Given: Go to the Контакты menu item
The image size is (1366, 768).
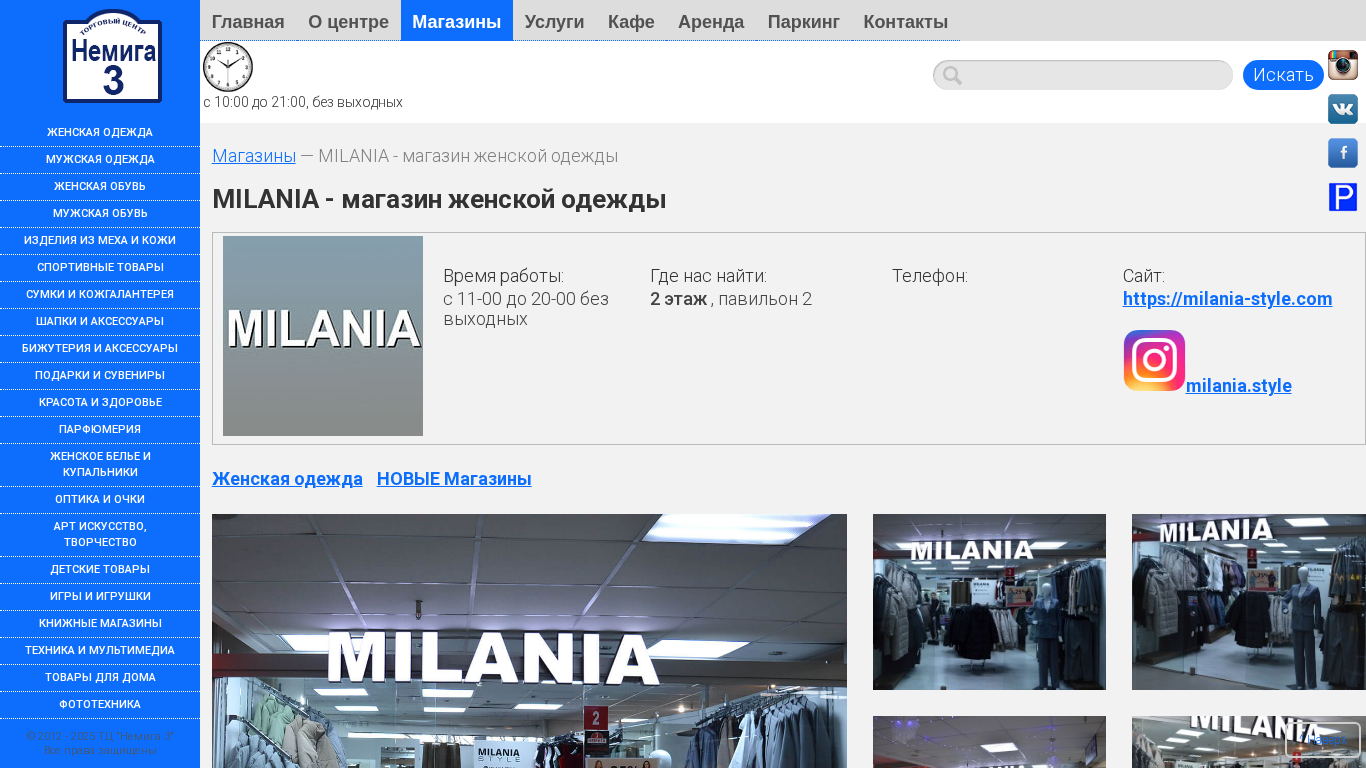Looking at the screenshot, I should click(x=906, y=21).
